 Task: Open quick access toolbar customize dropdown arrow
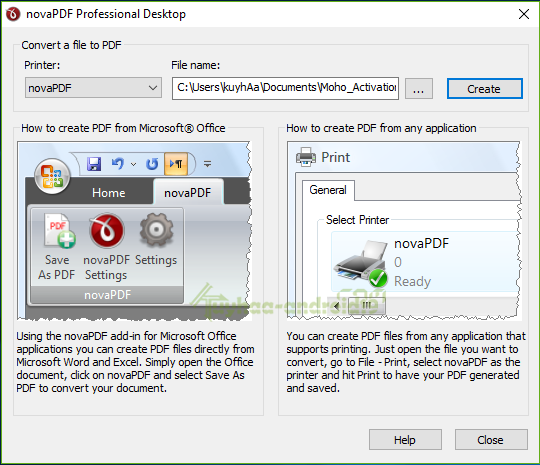[x=207, y=164]
